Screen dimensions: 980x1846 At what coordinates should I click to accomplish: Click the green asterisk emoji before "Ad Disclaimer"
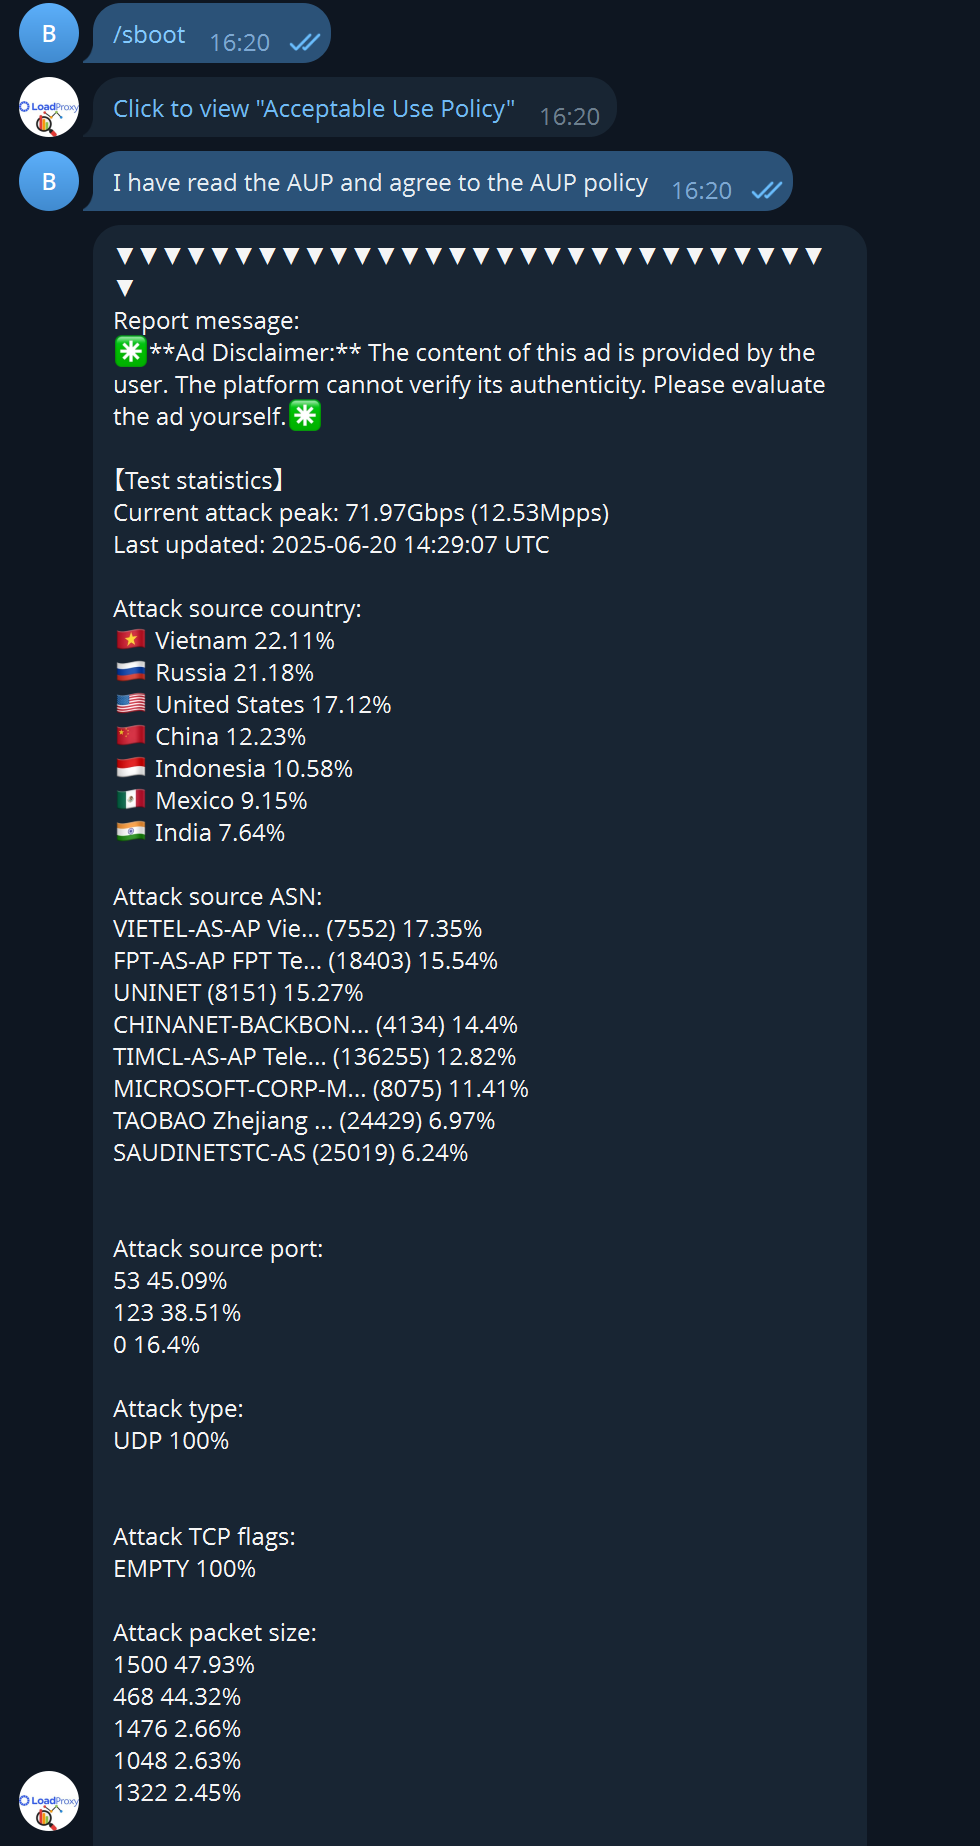(131, 352)
